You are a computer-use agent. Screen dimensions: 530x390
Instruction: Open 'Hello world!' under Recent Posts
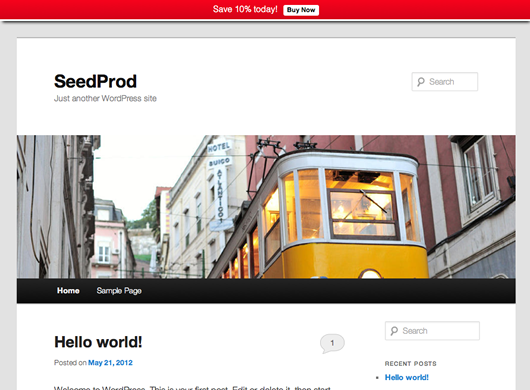407,377
